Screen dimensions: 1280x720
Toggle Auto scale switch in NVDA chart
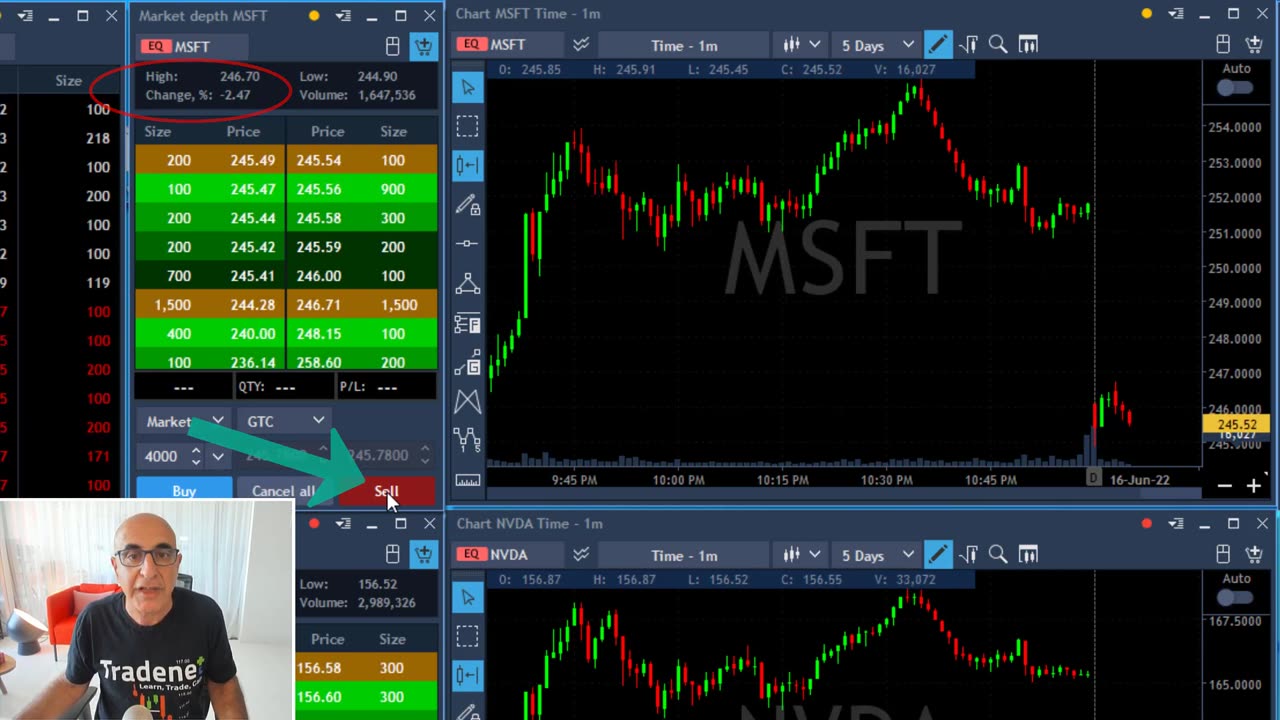coord(1236,597)
